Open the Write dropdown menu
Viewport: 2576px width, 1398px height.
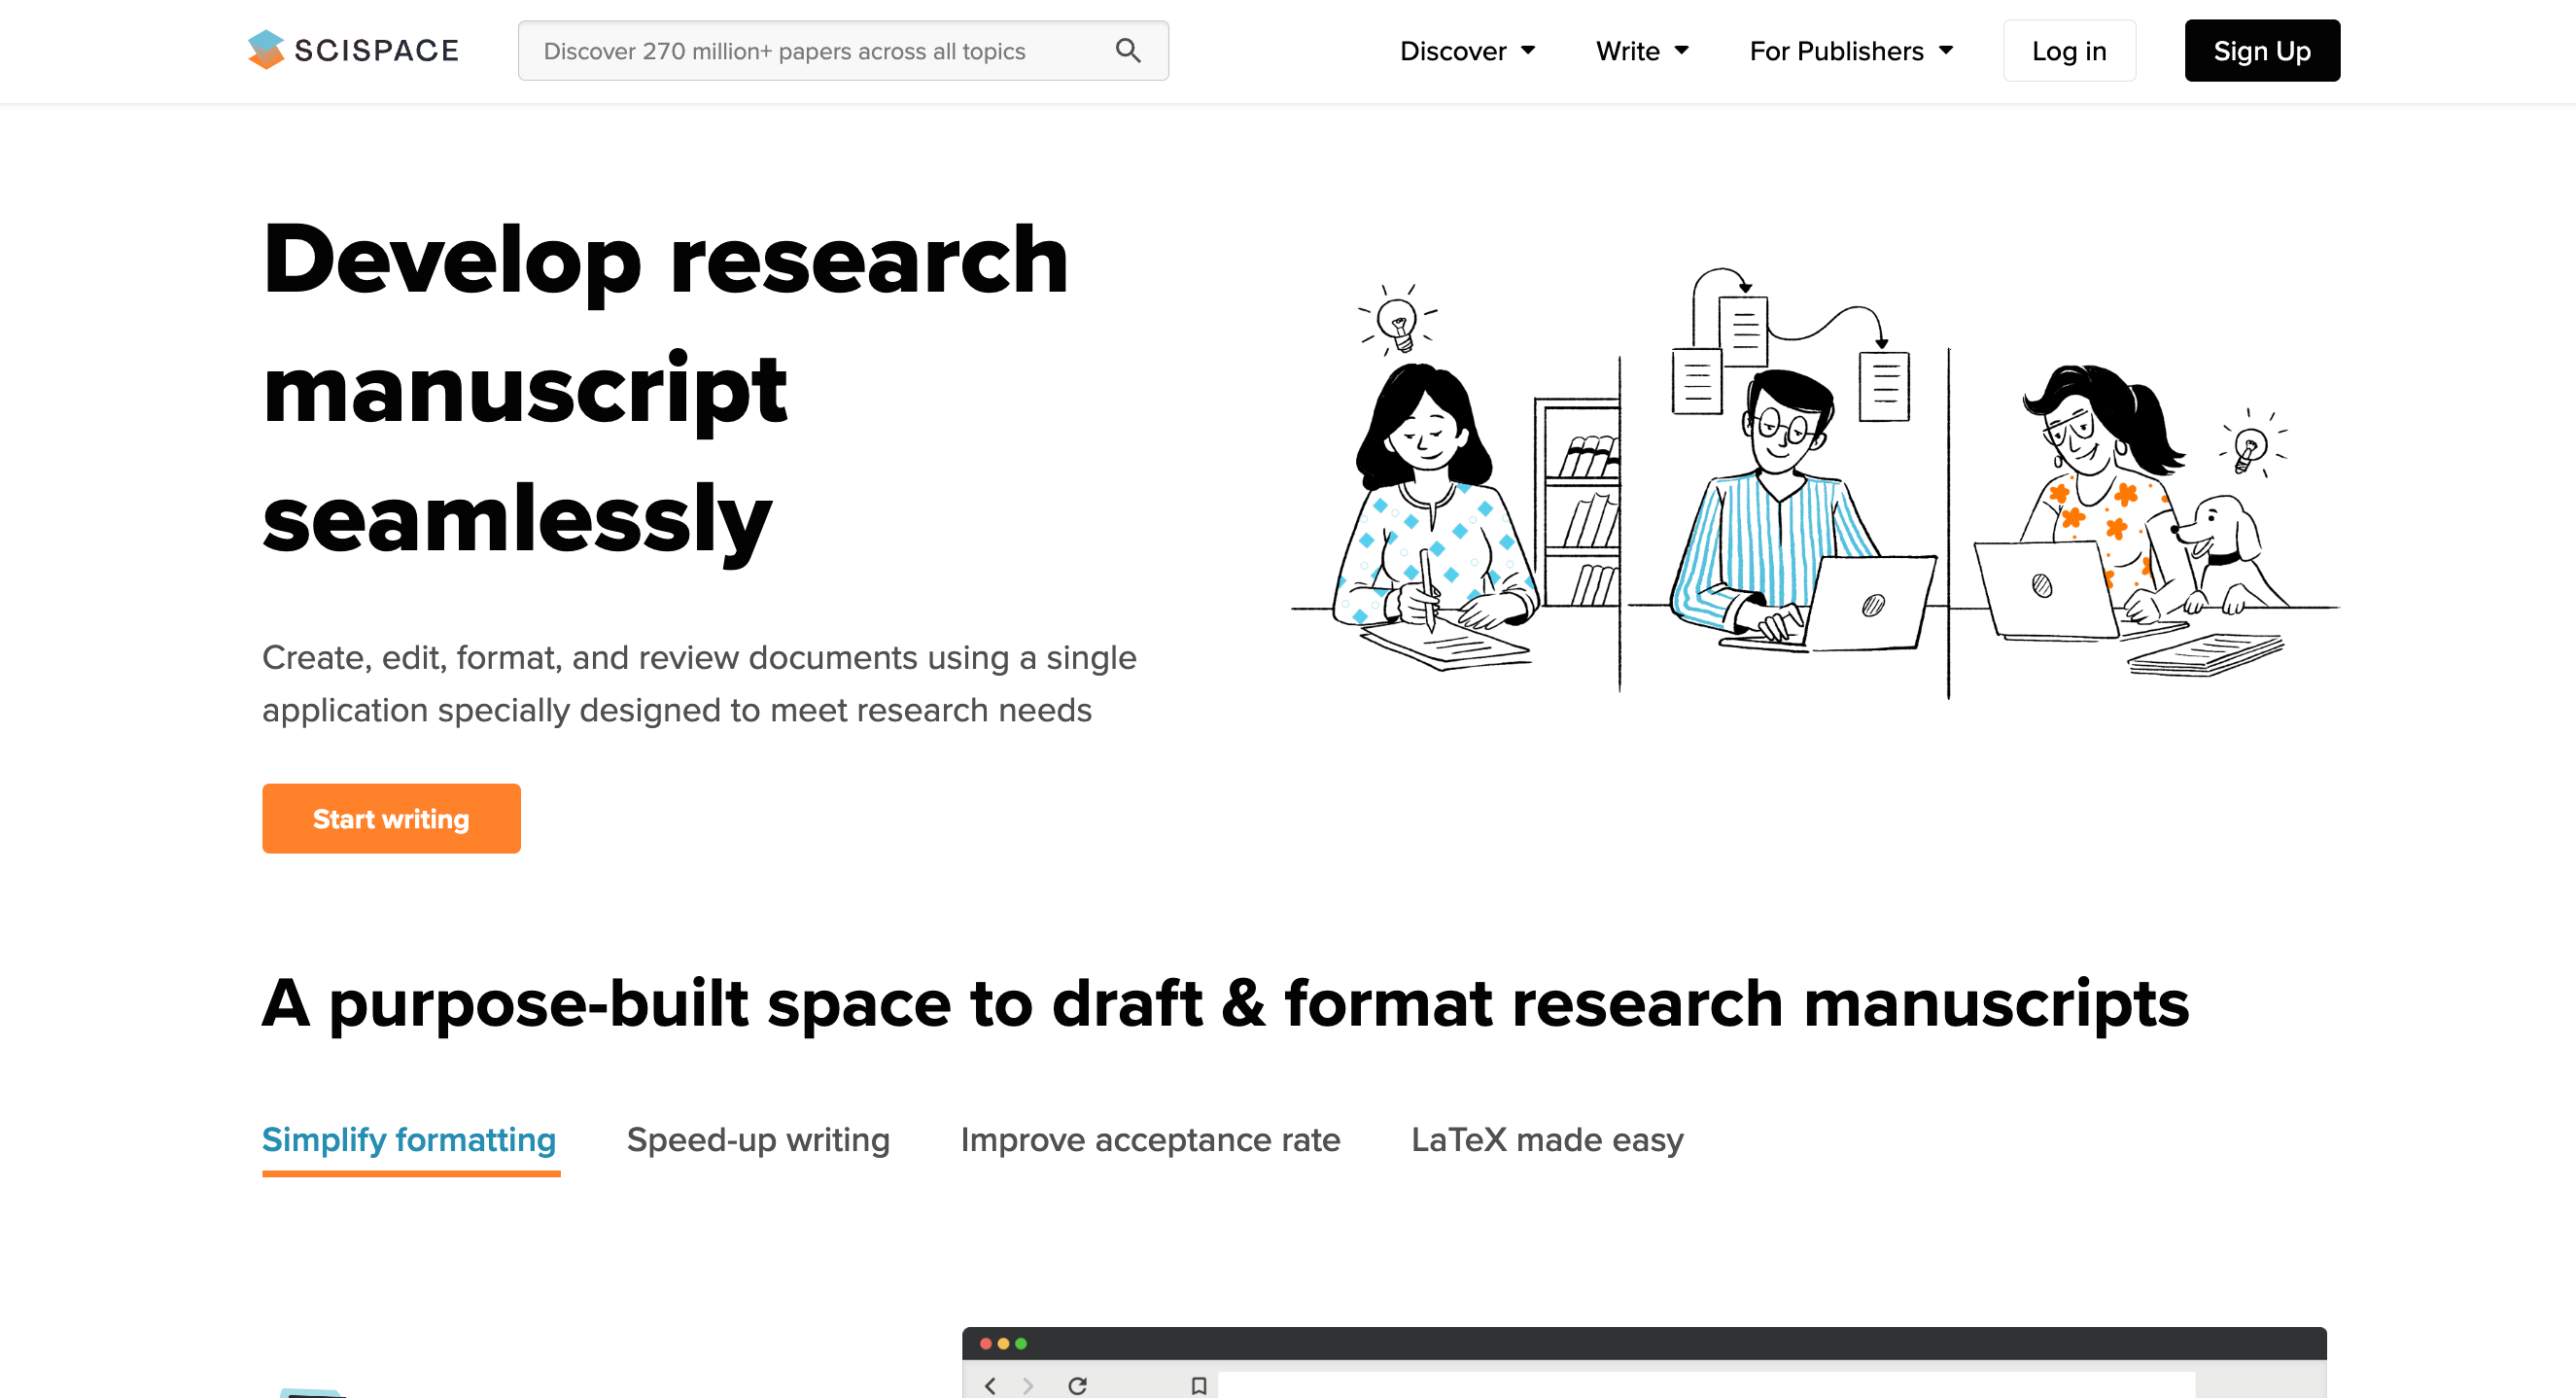point(1642,51)
